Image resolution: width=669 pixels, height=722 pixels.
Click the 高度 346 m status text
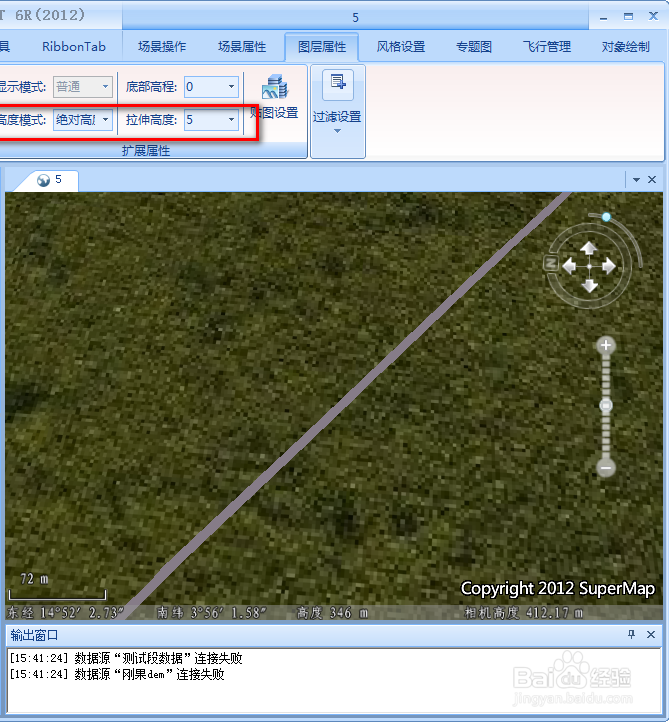(x=332, y=613)
